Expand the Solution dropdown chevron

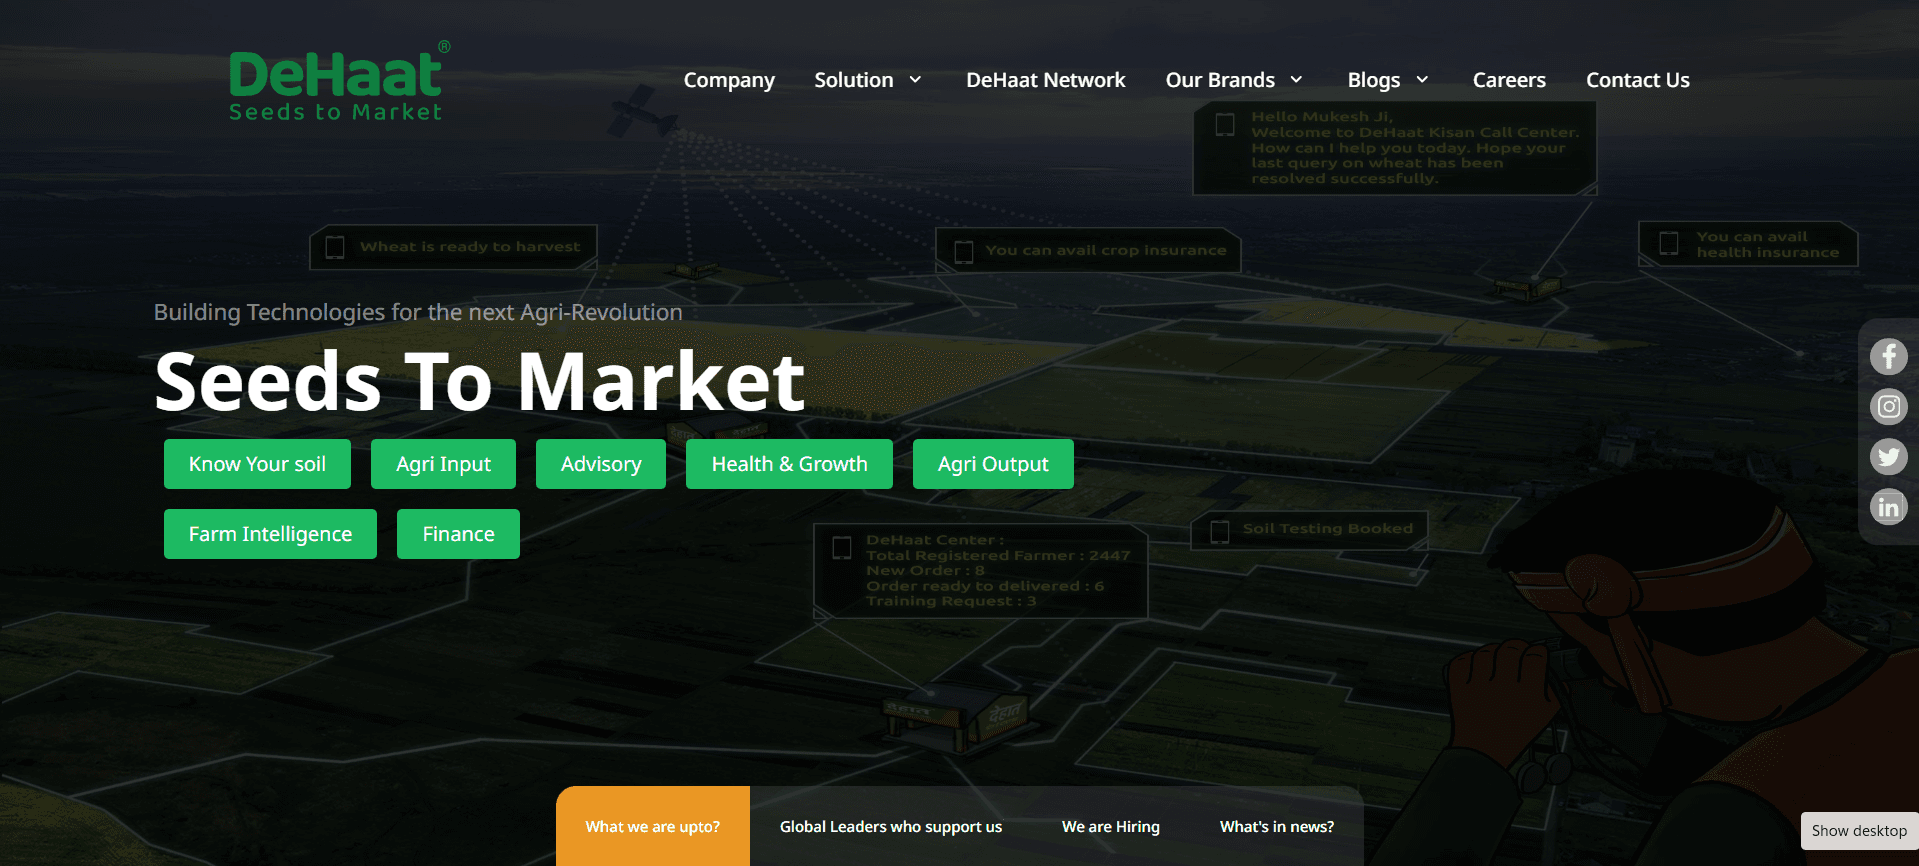[915, 80]
